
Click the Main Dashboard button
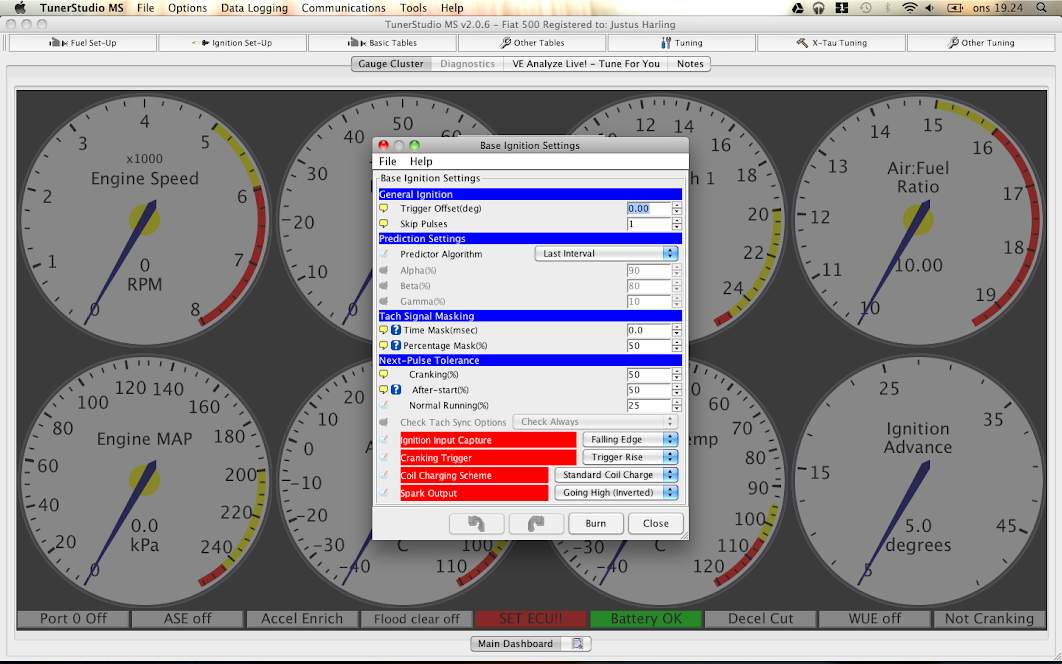[x=515, y=644]
